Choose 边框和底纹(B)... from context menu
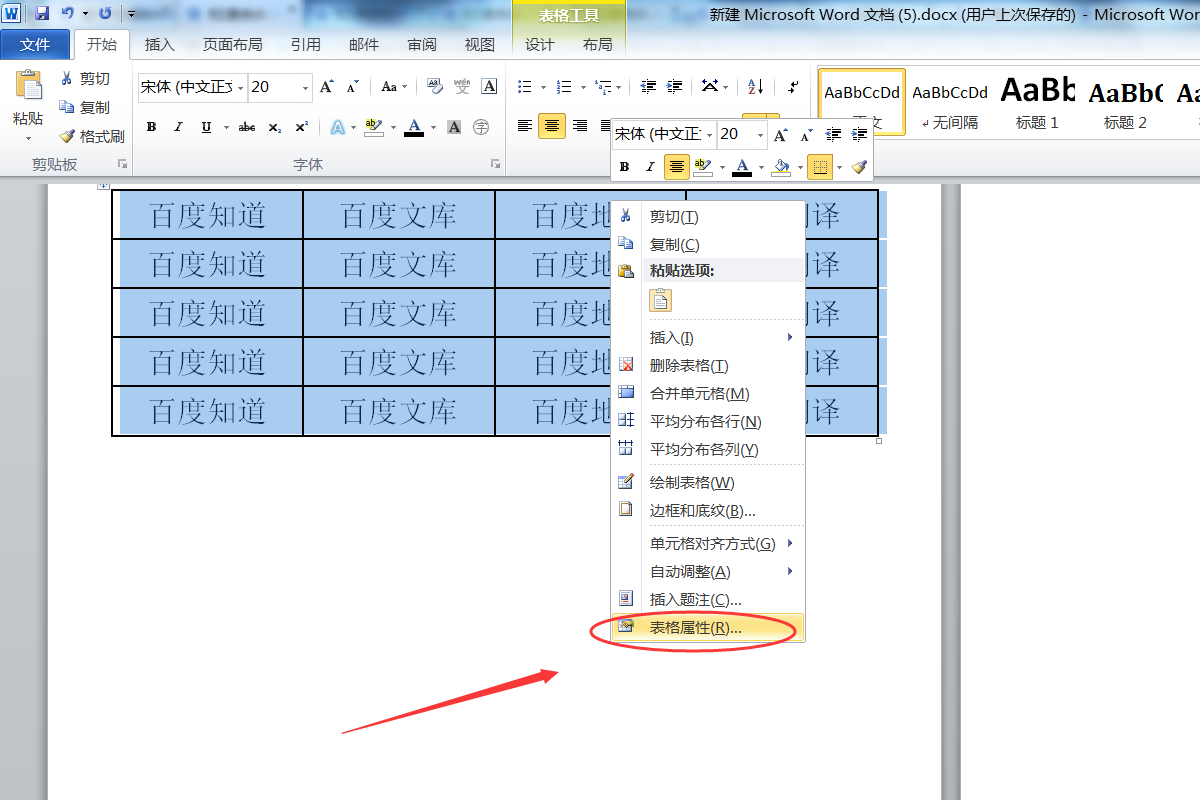 [x=708, y=510]
